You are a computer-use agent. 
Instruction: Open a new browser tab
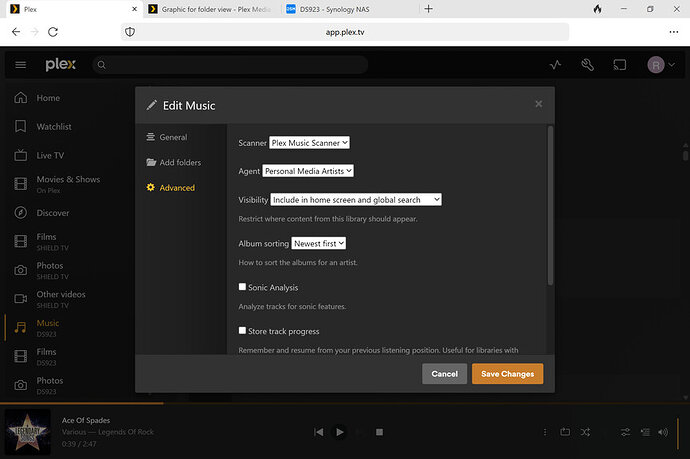[428, 9]
